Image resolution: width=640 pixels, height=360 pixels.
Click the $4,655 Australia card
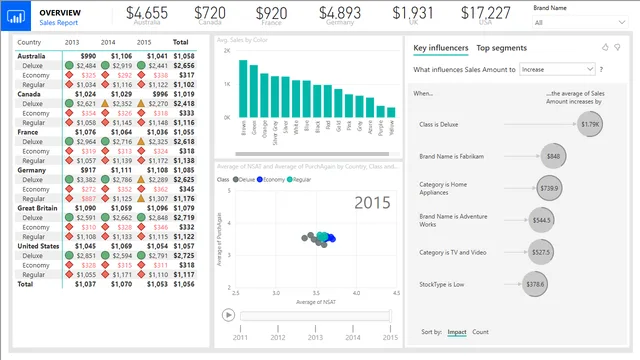click(147, 15)
